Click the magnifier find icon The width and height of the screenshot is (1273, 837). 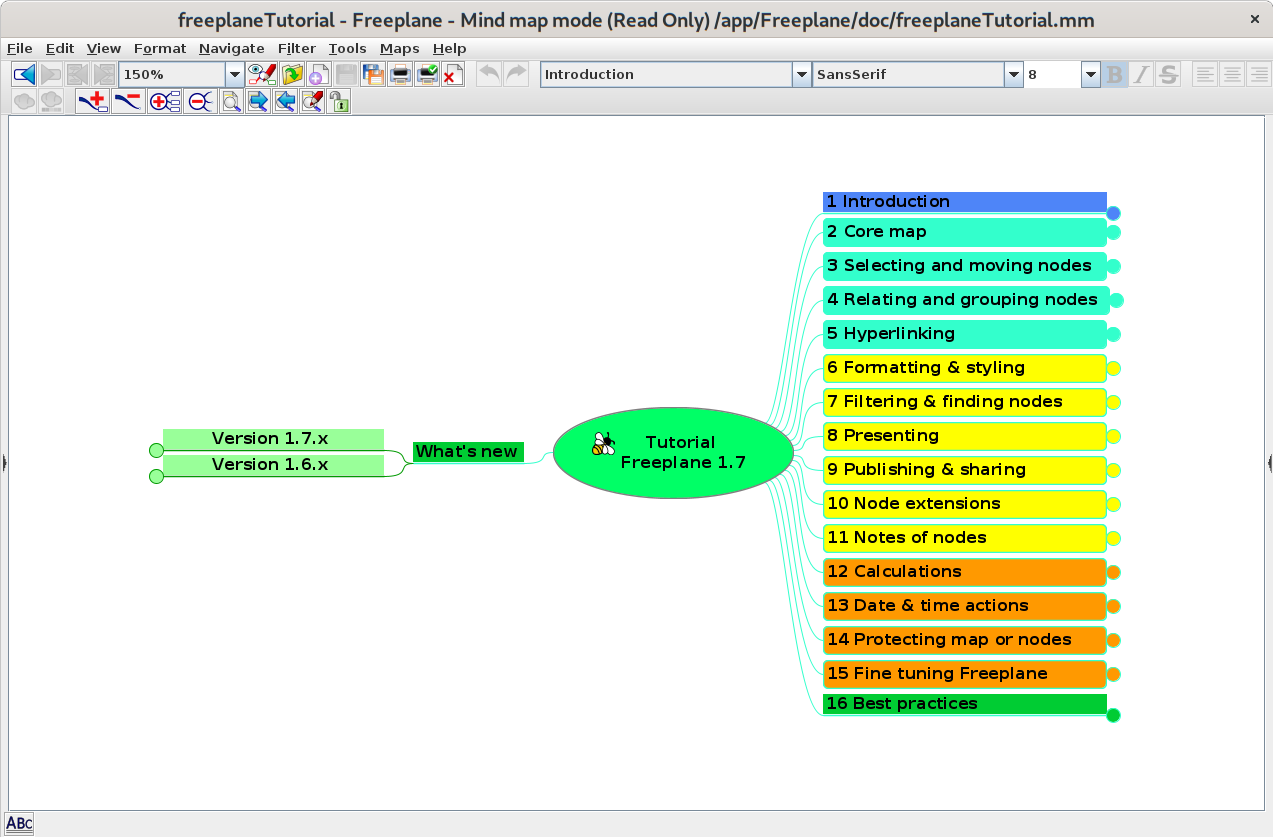coord(231,101)
